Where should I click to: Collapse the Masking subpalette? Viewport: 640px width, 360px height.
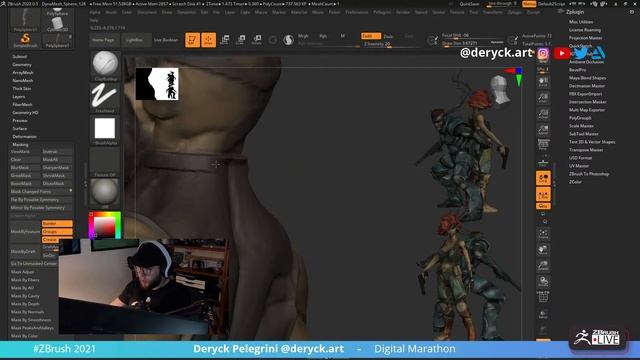click(x=20, y=144)
